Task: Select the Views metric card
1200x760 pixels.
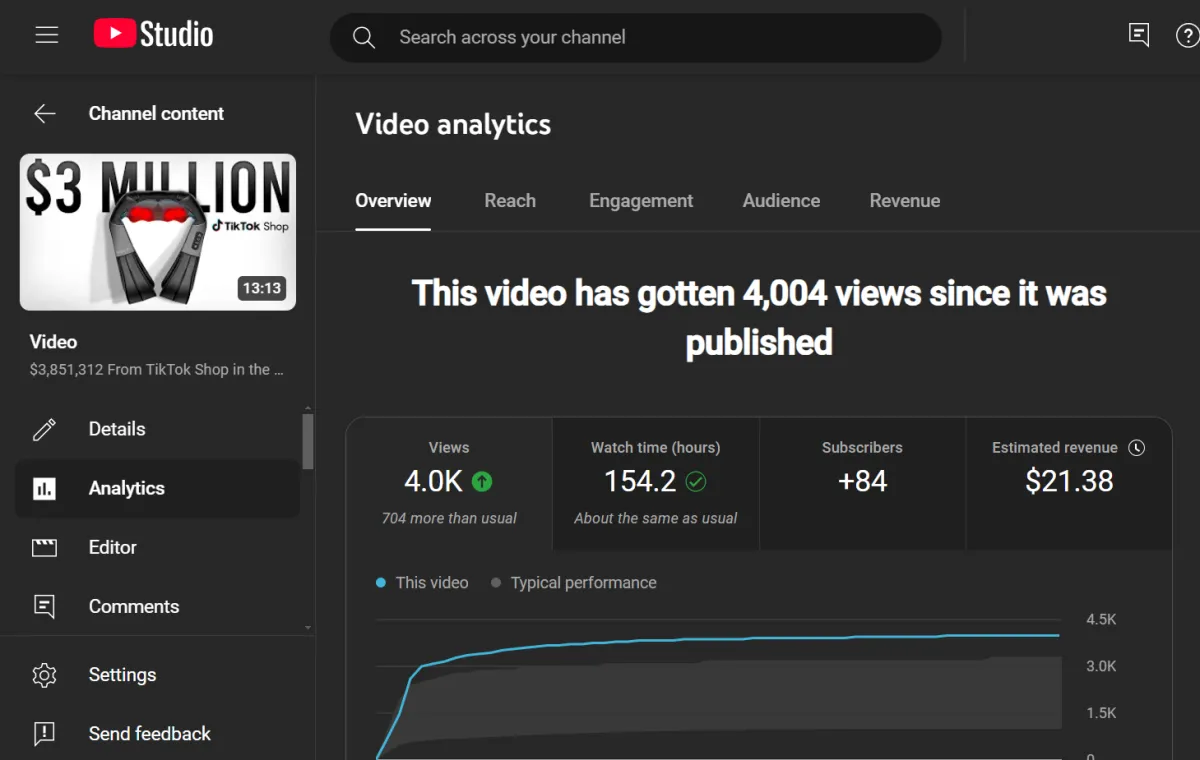Action: pyautogui.click(x=449, y=484)
